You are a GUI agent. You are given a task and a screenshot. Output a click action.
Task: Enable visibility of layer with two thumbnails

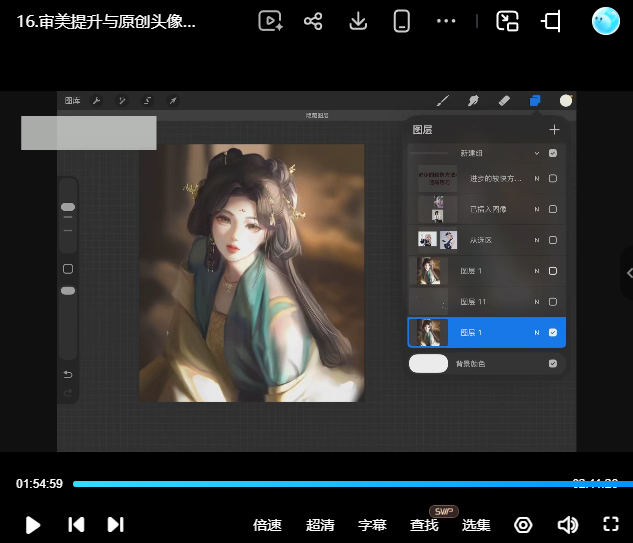click(x=553, y=240)
